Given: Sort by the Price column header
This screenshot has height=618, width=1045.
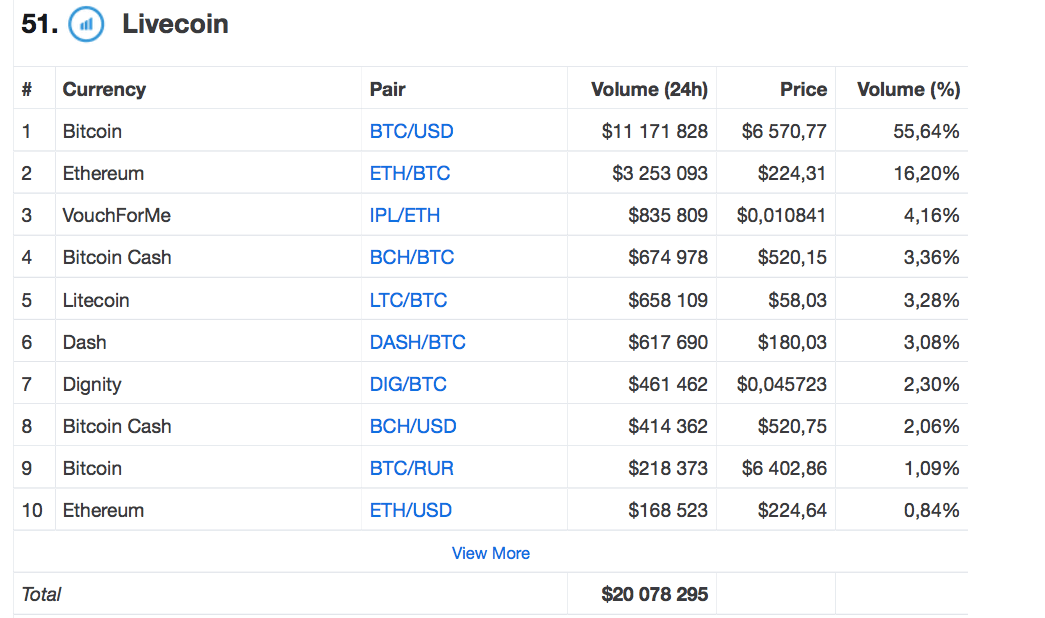Looking at the screenshot, I should (803, 89).
